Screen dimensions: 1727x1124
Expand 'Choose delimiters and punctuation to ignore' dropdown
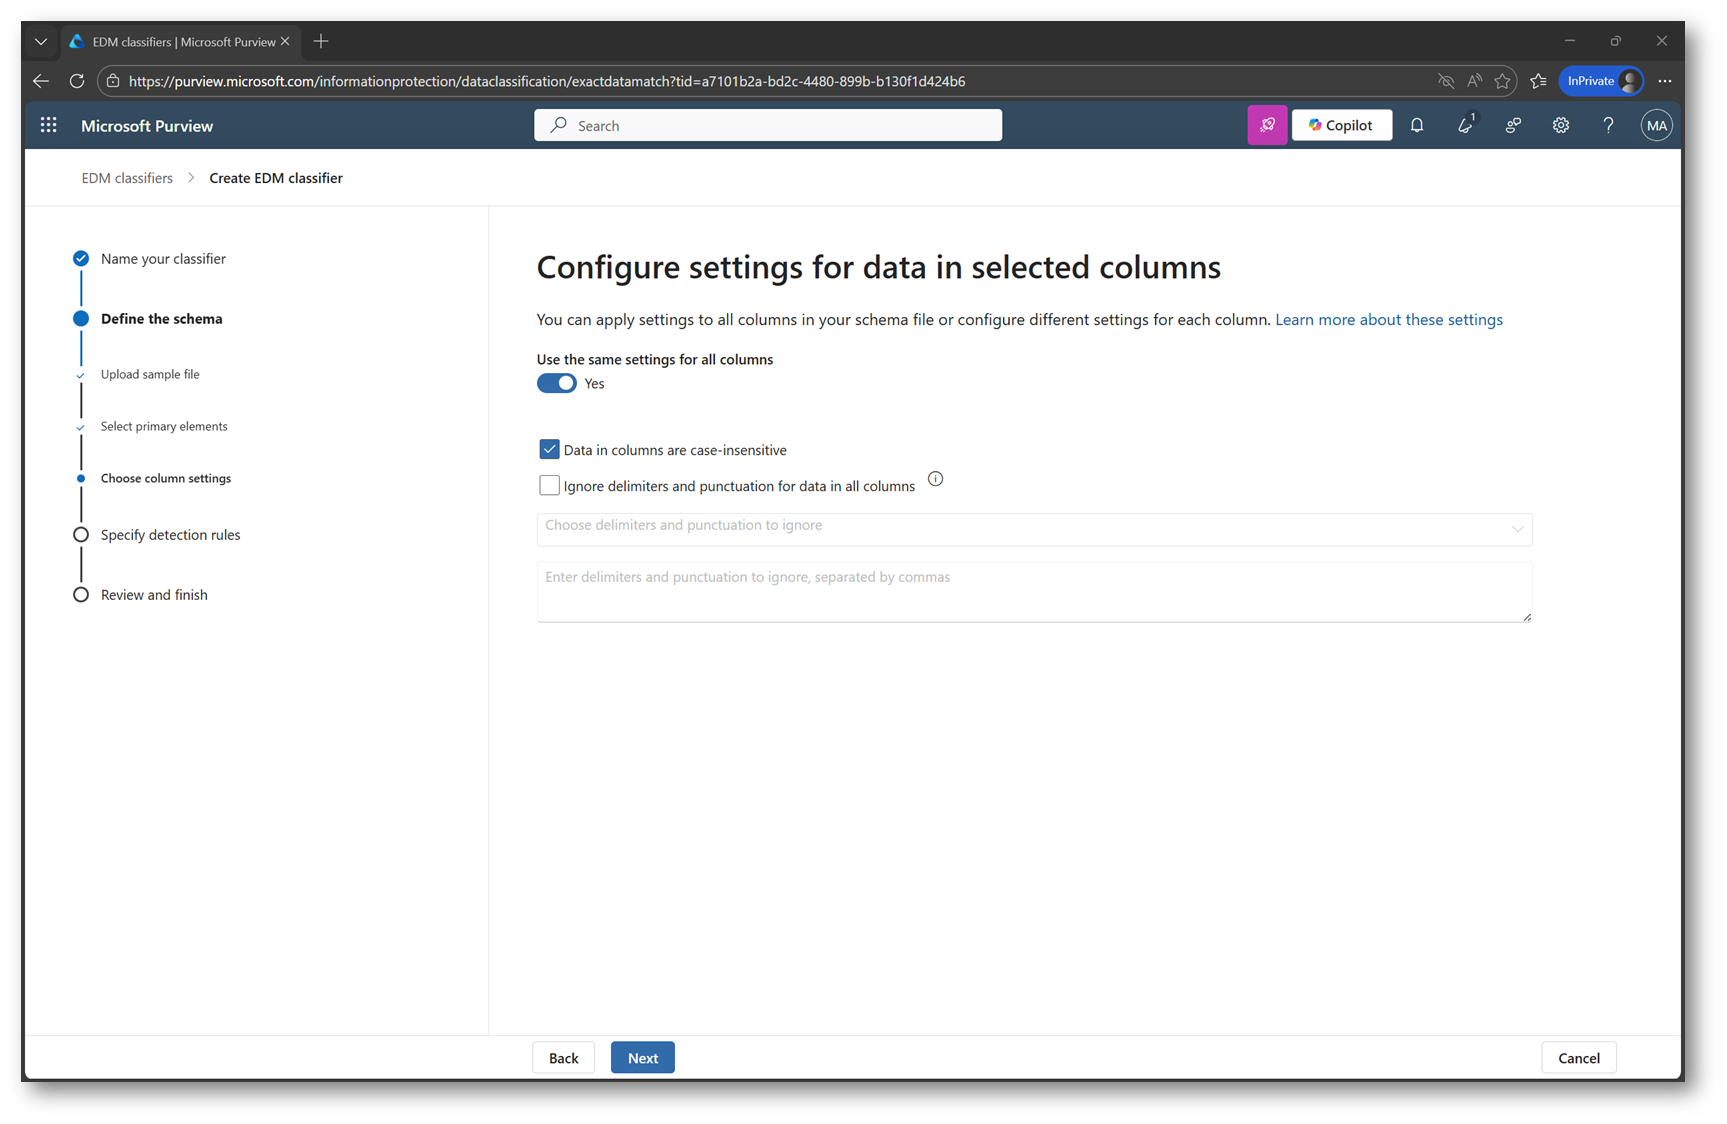click(x=1034, y=527)
